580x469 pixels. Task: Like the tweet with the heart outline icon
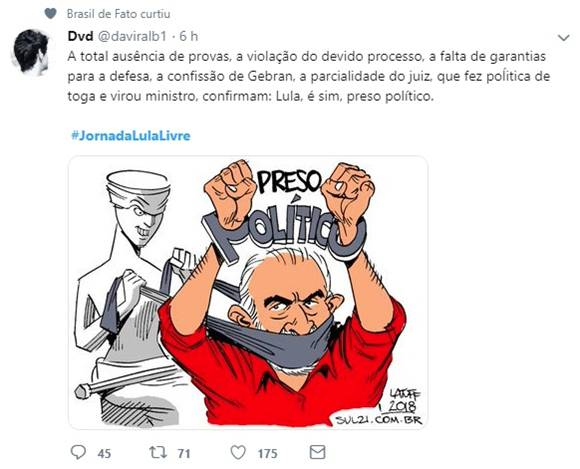coord(238,452)
